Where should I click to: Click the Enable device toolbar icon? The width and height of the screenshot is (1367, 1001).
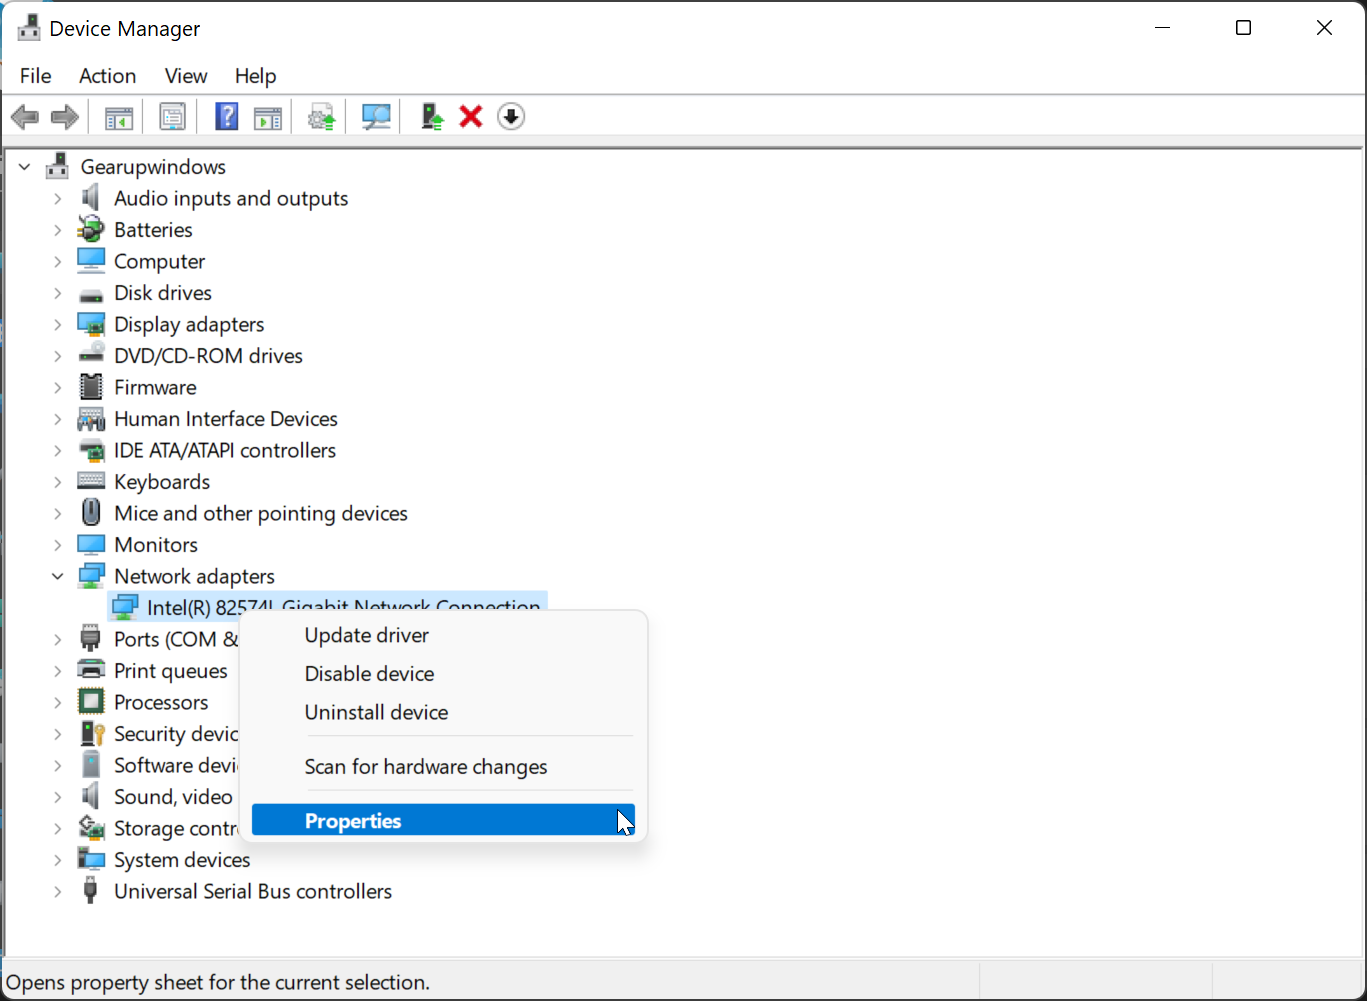click(432, 117)
